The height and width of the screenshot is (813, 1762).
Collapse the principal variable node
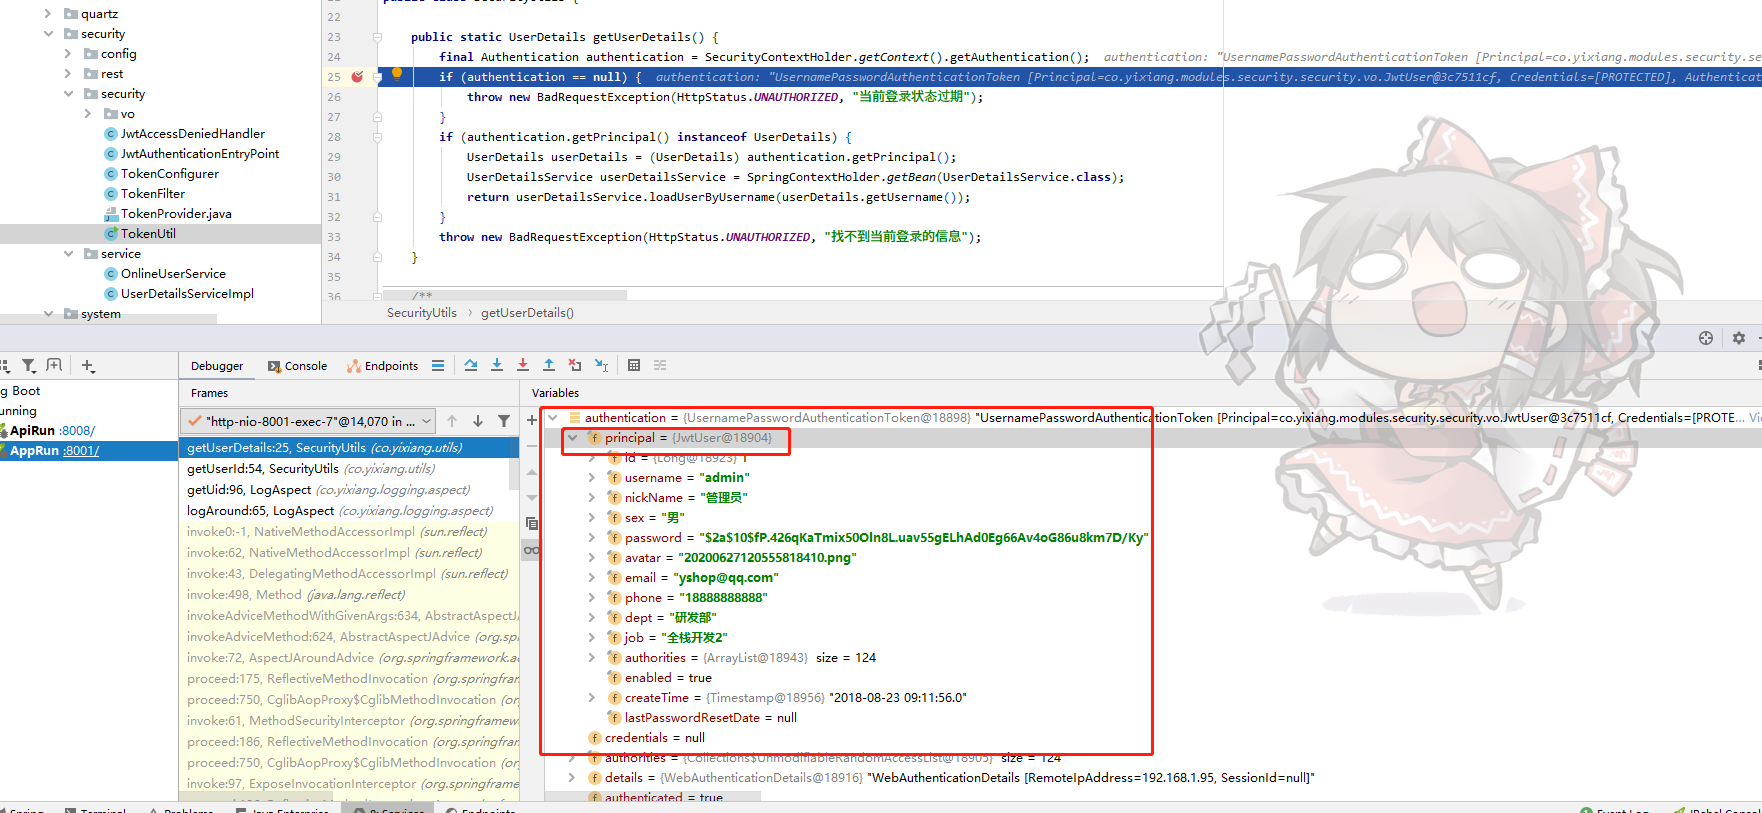572,438
